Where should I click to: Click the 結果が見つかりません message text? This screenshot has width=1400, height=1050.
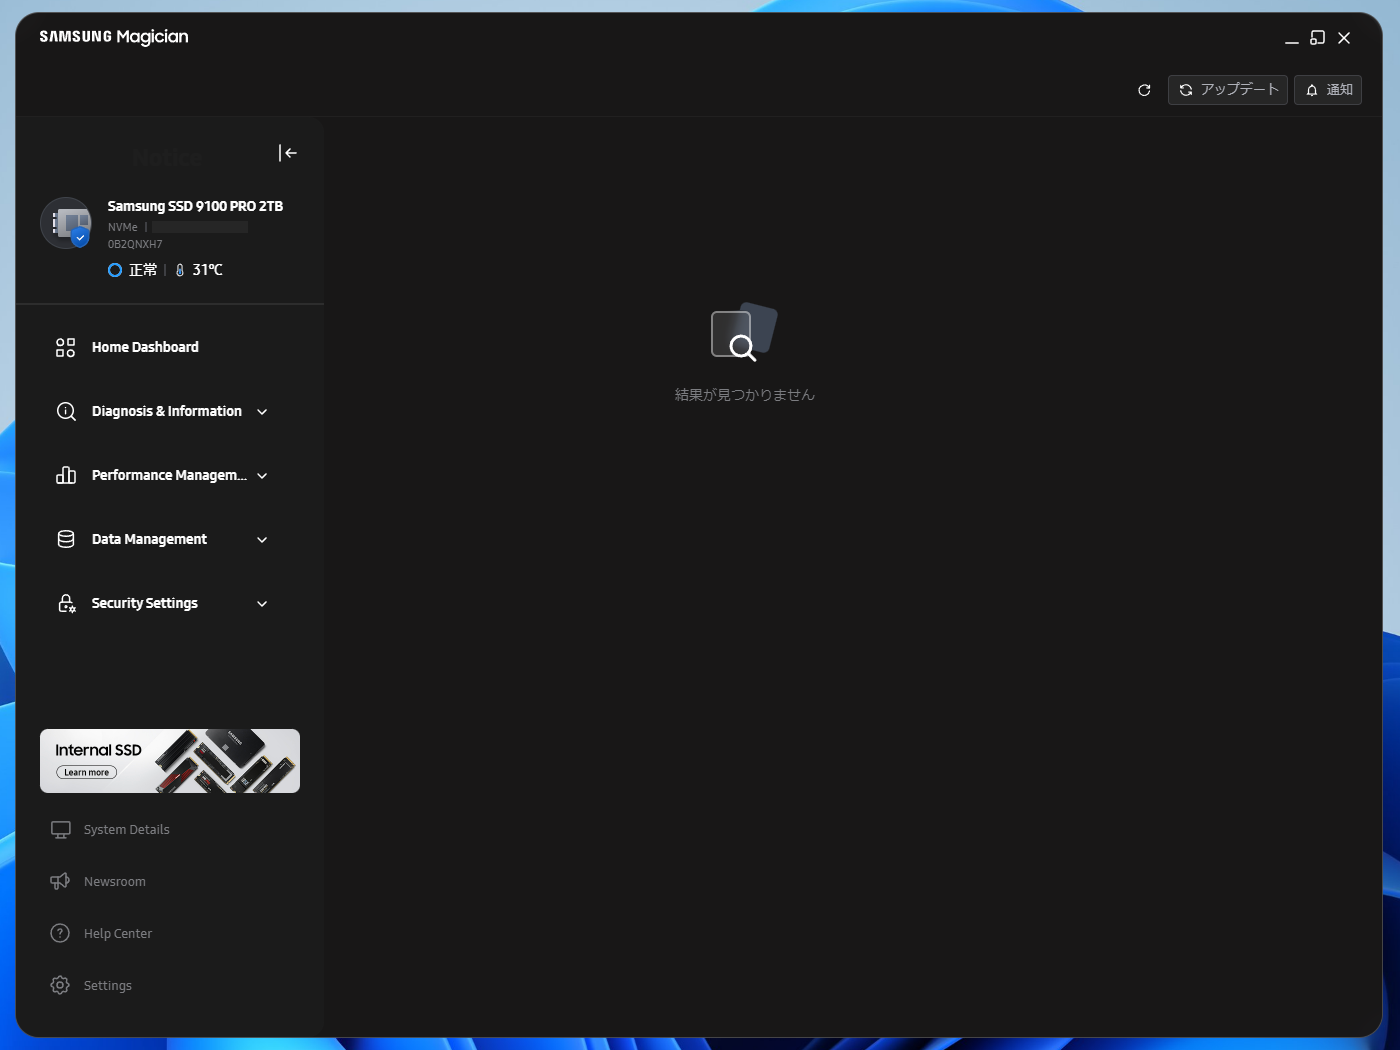(x=745, y=395)
